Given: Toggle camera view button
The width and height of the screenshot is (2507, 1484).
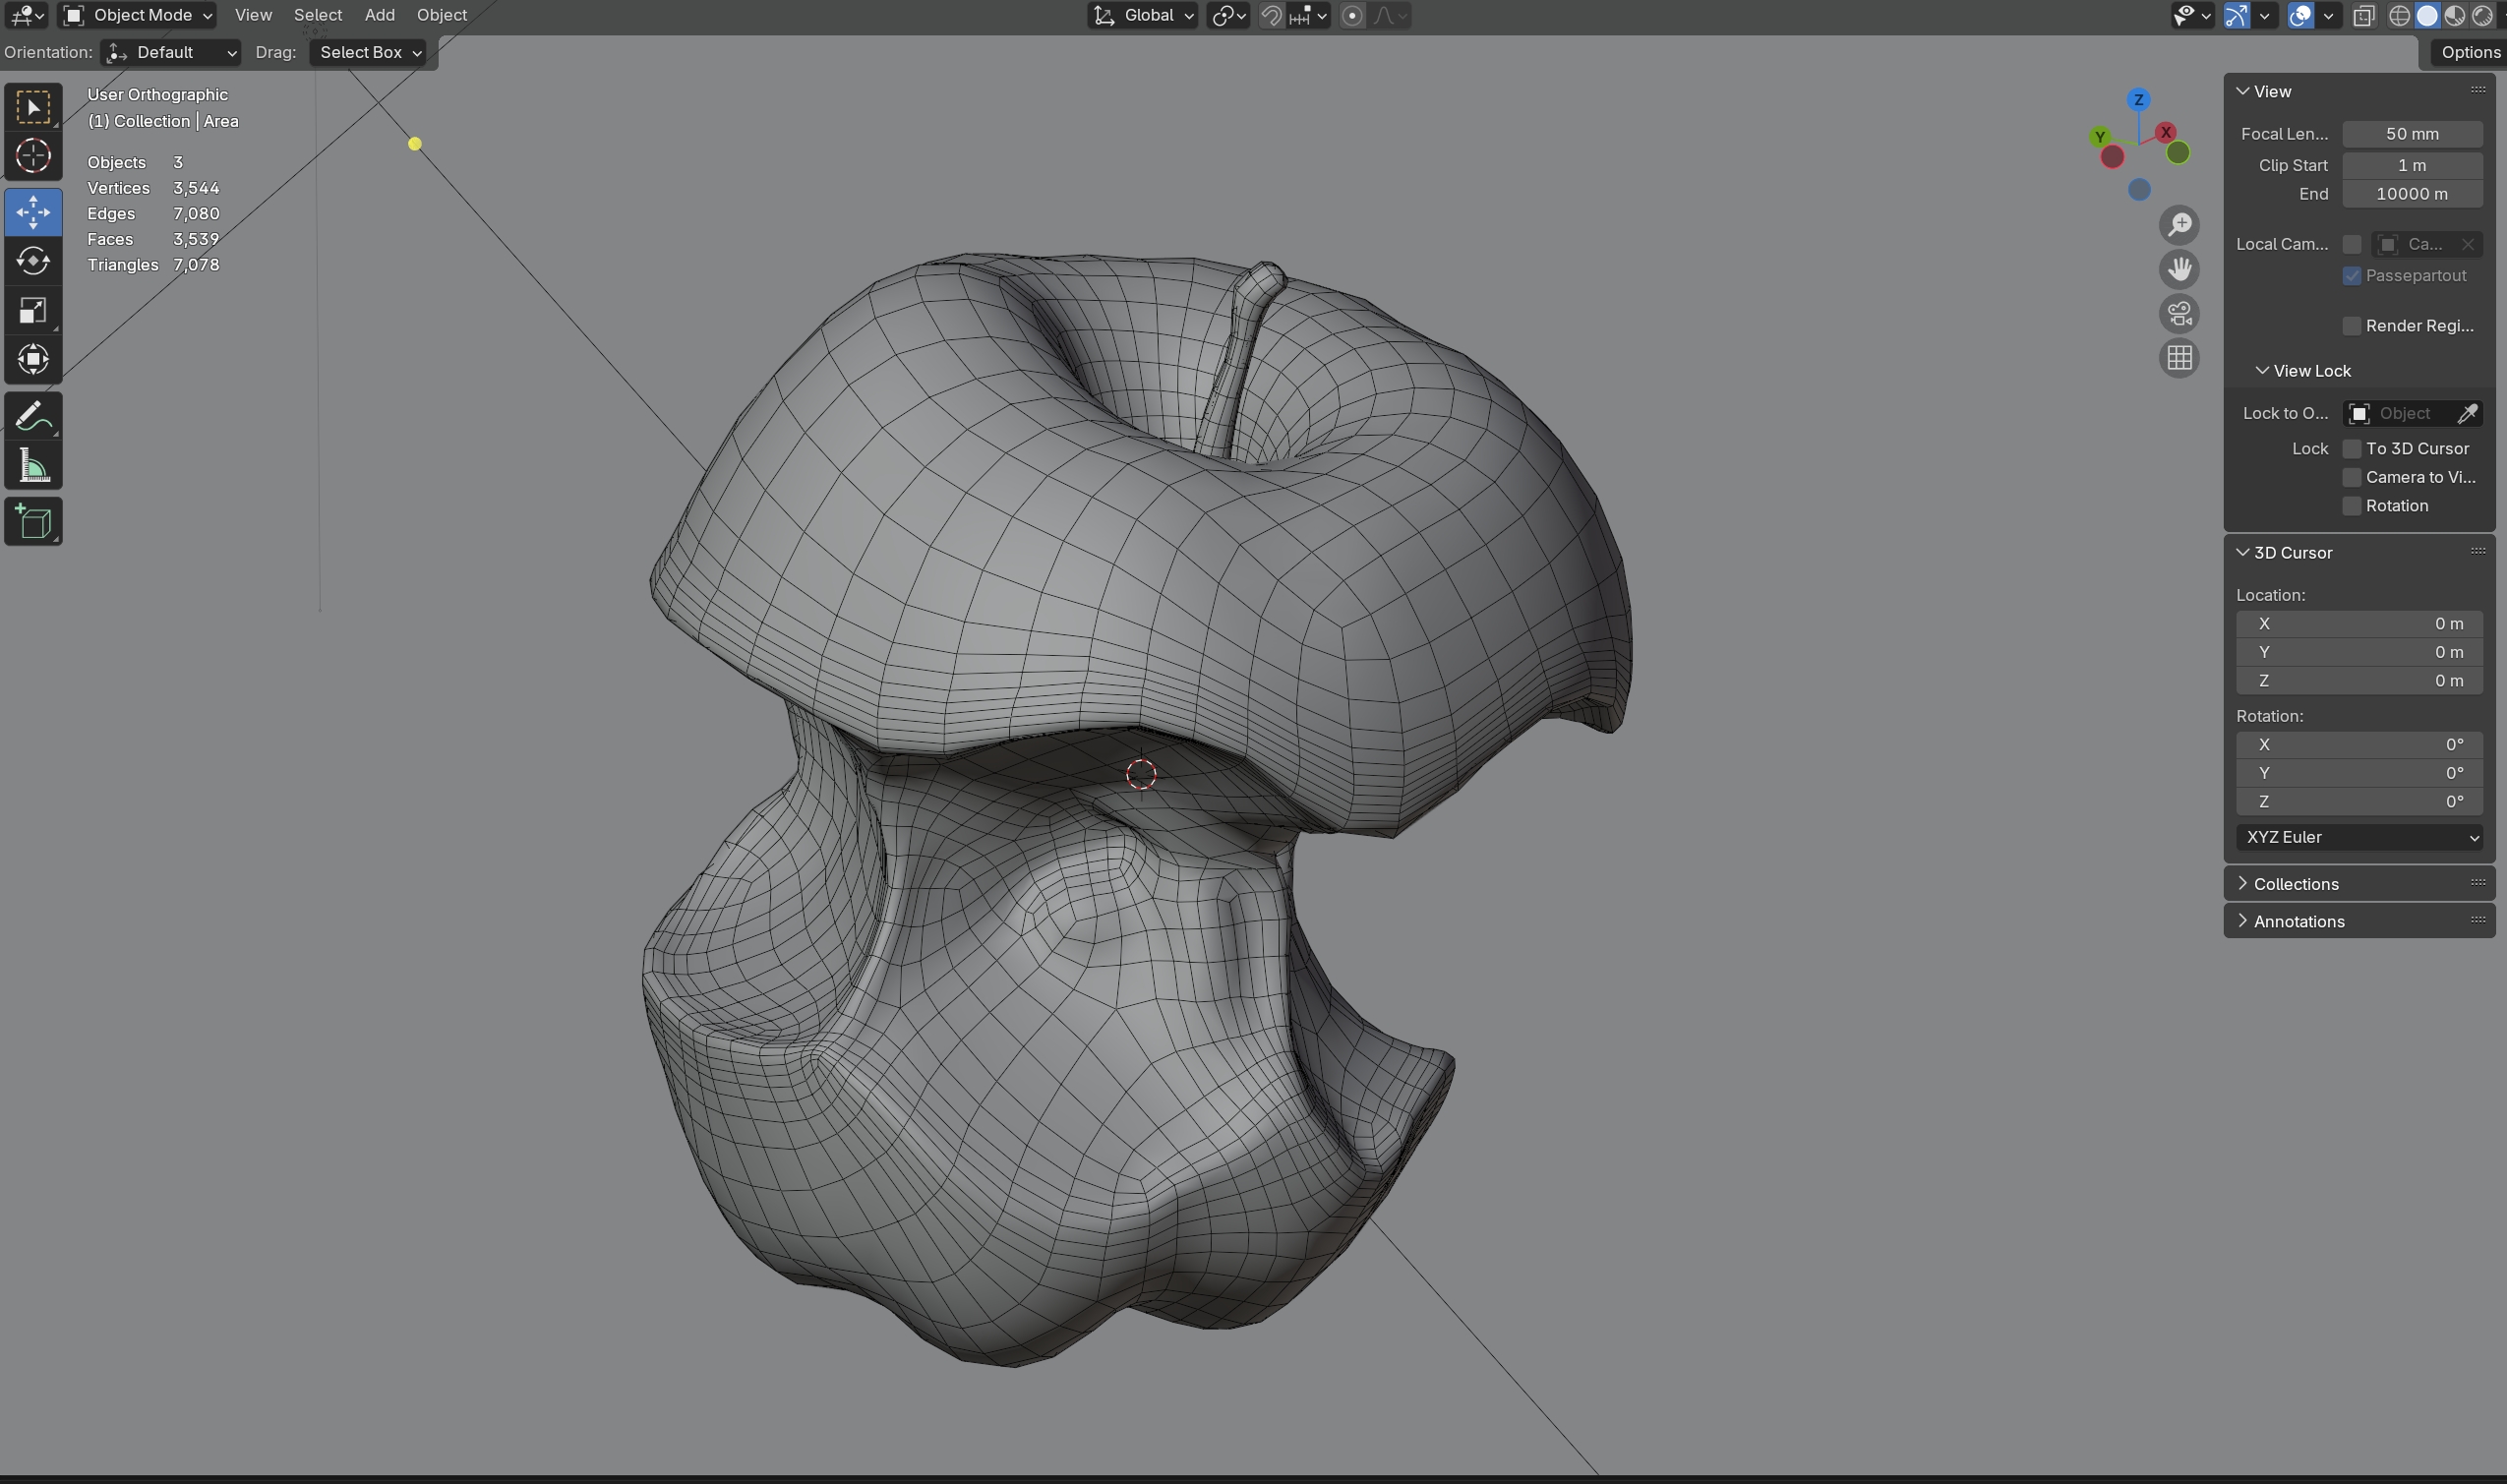Looking at the screenshot, I should [2179, 314].
